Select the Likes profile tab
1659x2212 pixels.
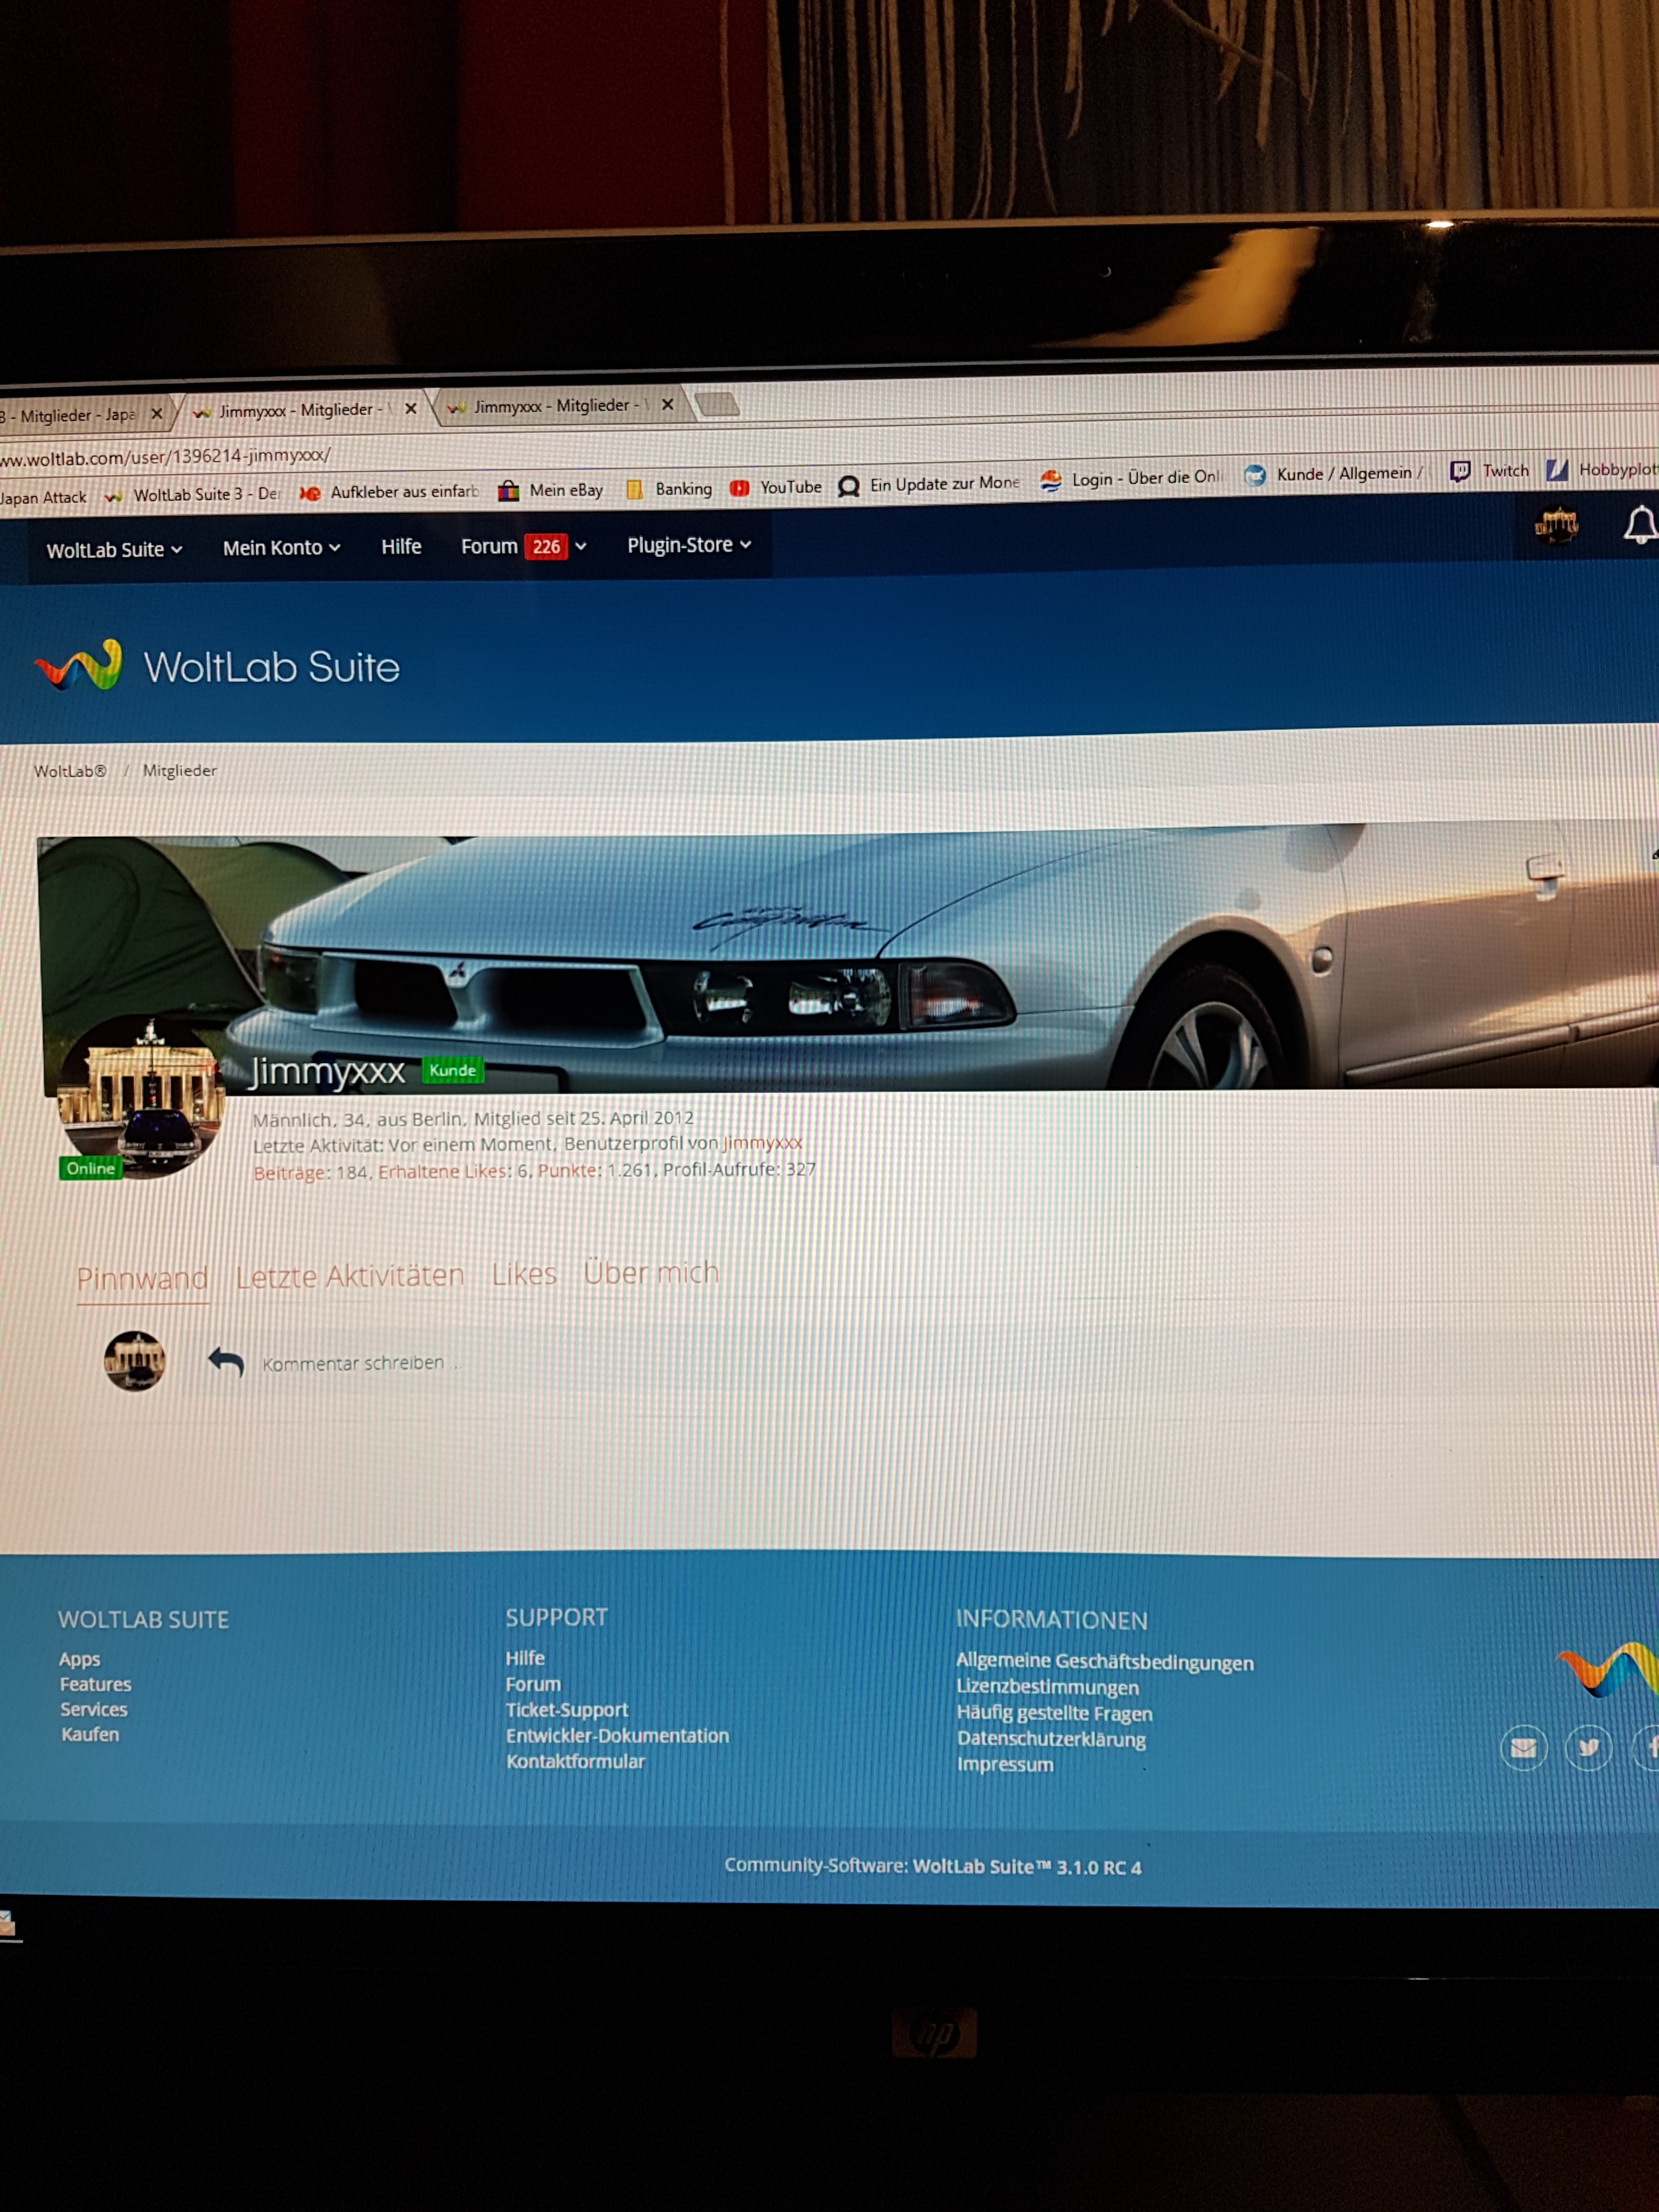click(524, 1274)
